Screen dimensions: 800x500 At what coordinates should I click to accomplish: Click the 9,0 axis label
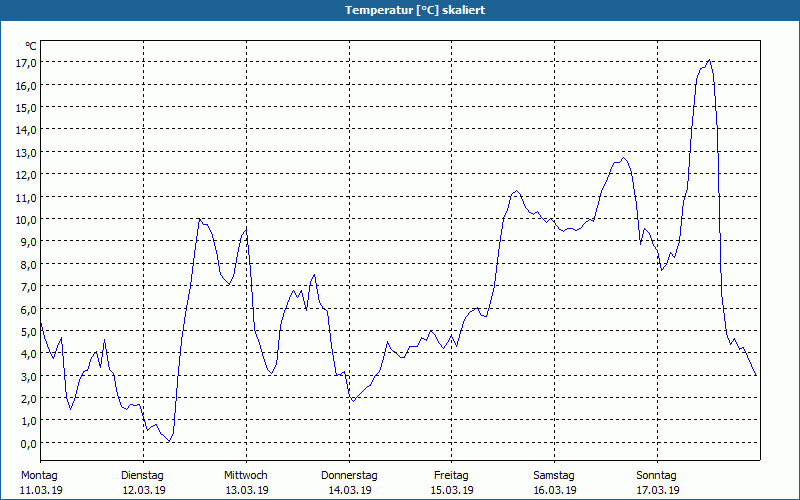[28, 242]
